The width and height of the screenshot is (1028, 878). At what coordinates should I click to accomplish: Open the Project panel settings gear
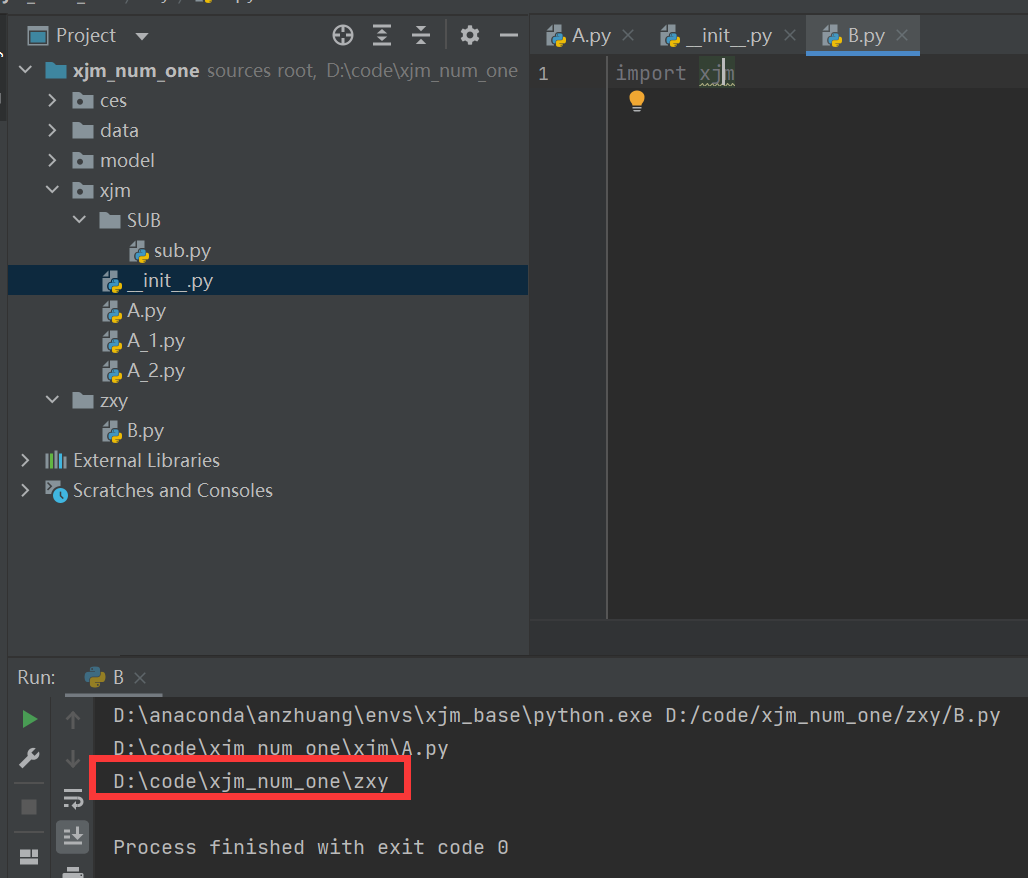[469, 35]
